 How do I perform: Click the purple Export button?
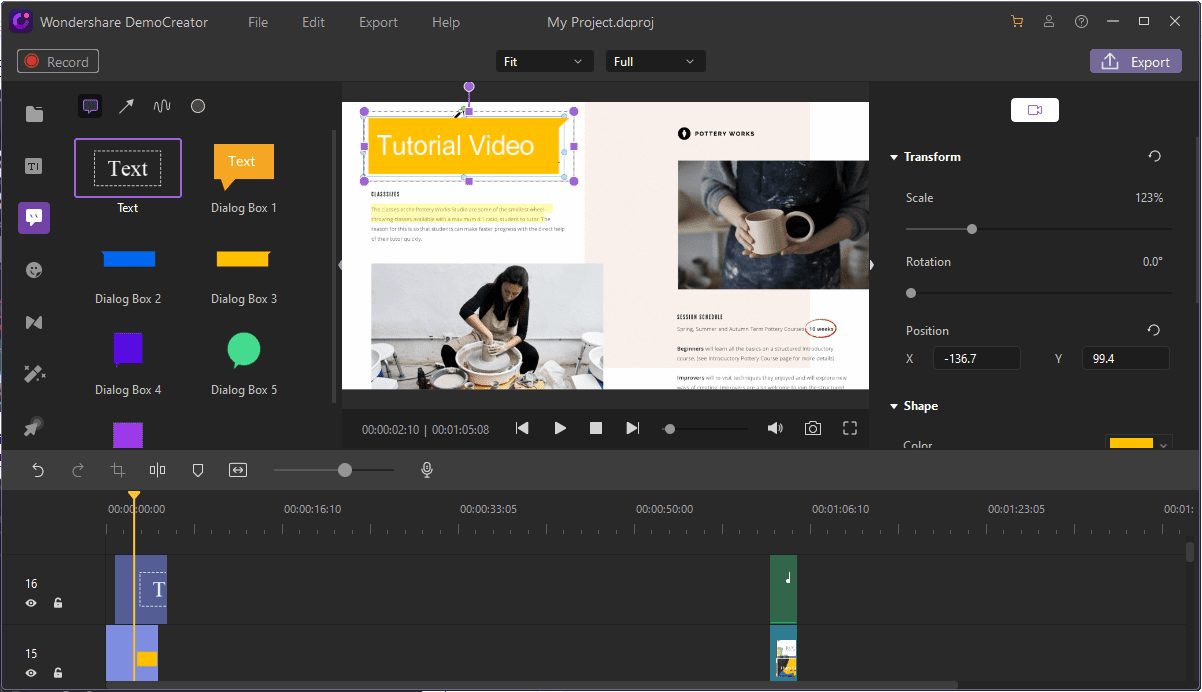tap(1135, 62)
